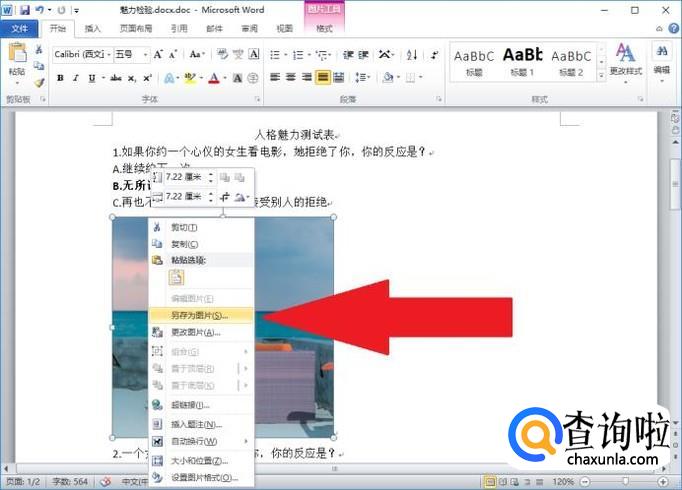682x490 pixels.
Task: Open text effects glowing A icon
Action: [x=170, y=78]
